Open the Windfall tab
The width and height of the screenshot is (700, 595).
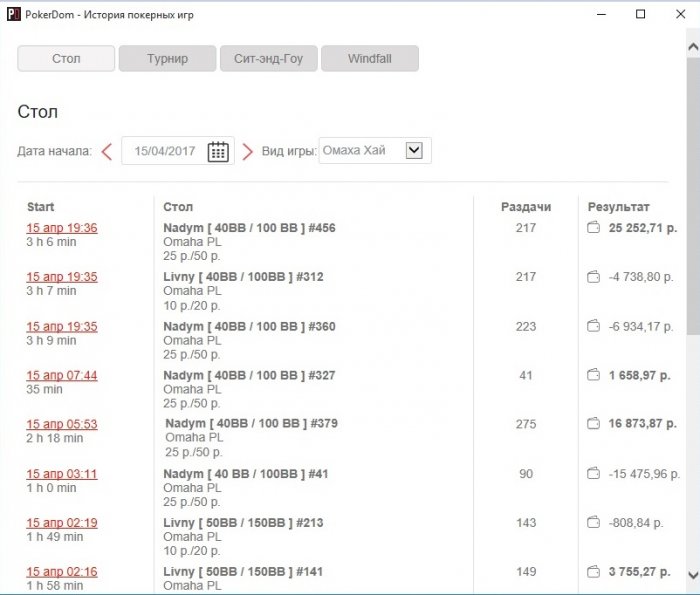[x=369, y=59]
